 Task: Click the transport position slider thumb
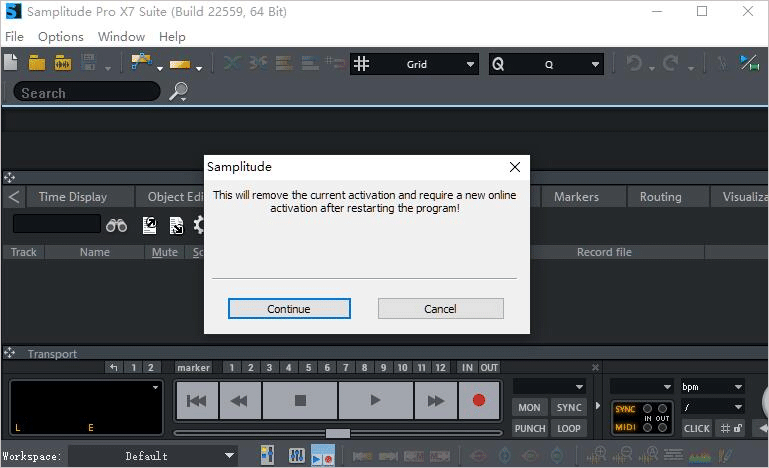[338, 433]
